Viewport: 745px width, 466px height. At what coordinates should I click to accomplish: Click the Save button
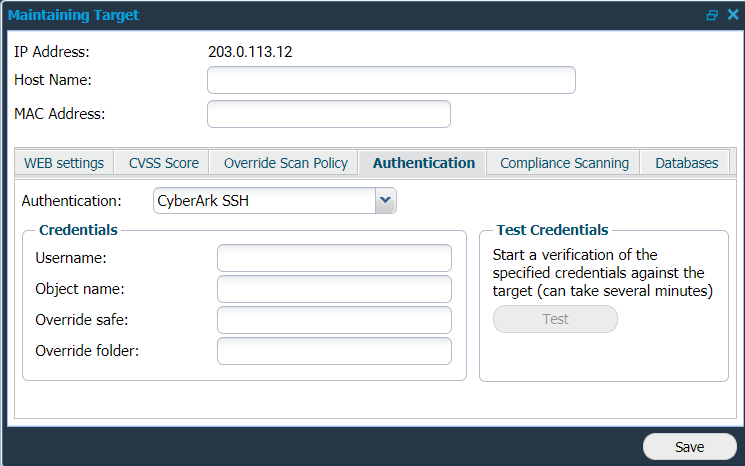coord(689,447)
